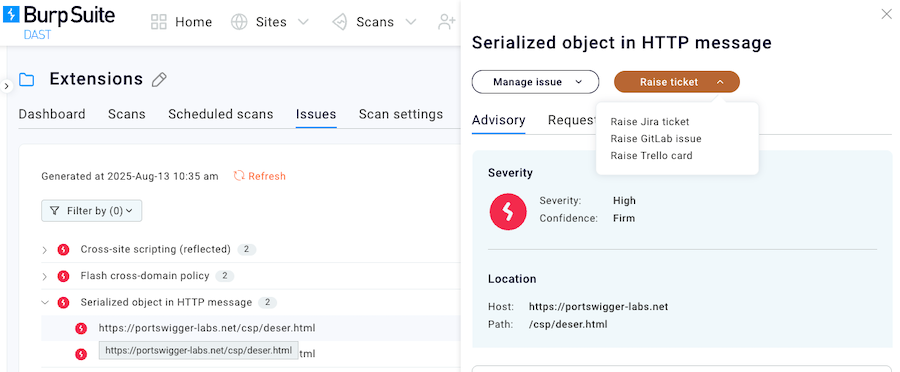Click the Extensions folder title
Screen dimensions: 900x372
[x=96, y=79]
